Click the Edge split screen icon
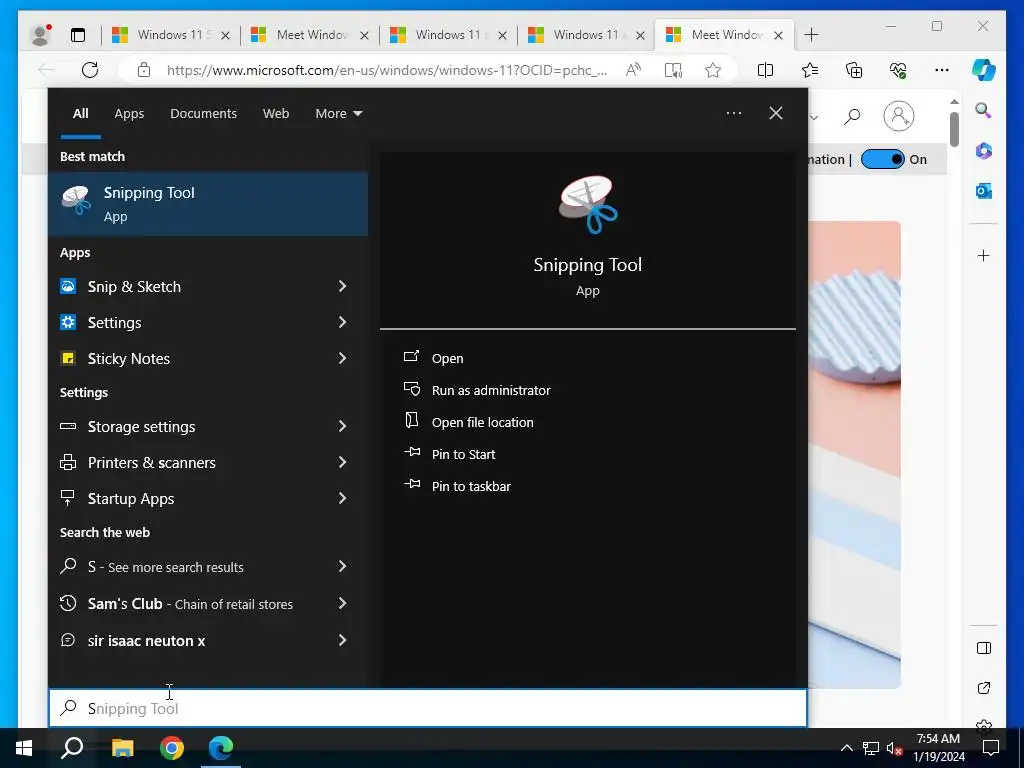This screenshot has width=1024, height=768. pos(765,70)
